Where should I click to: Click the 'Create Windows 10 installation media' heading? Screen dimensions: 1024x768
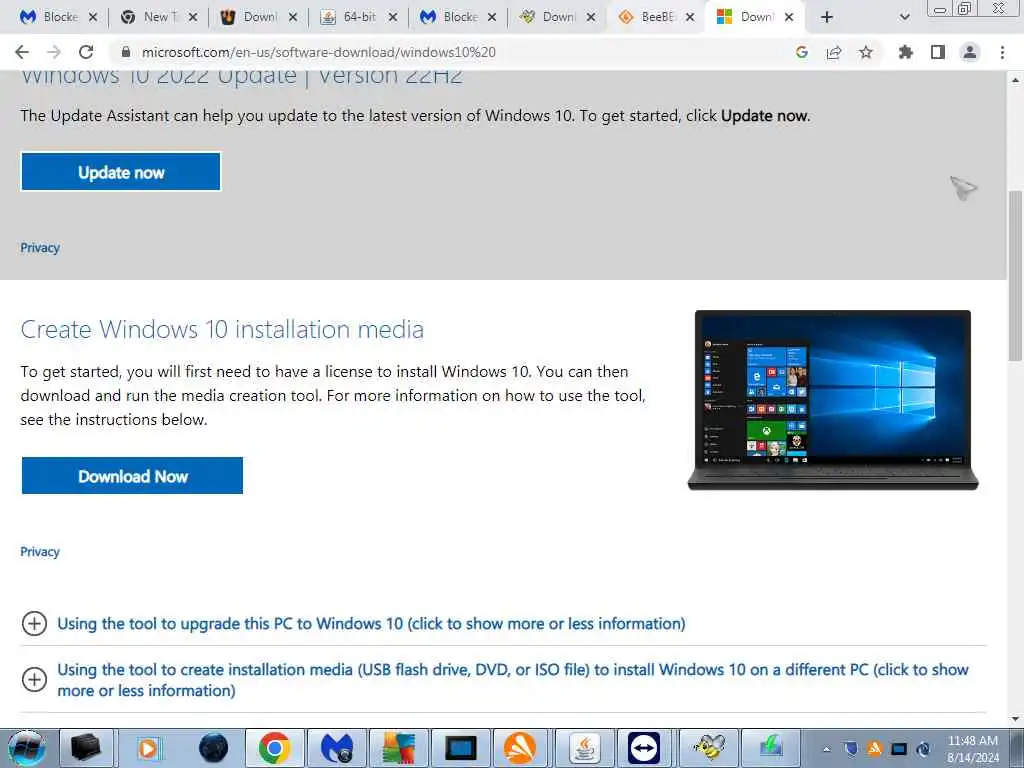tap(222, 329)
